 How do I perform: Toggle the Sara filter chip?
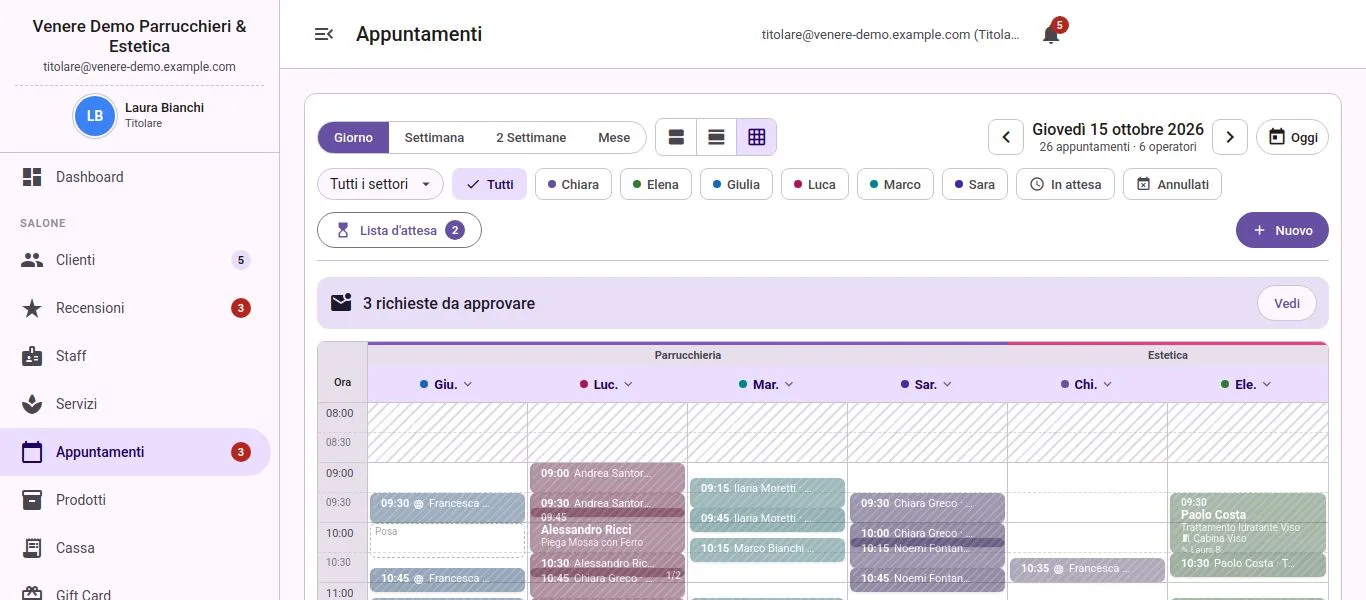(975, 184)
